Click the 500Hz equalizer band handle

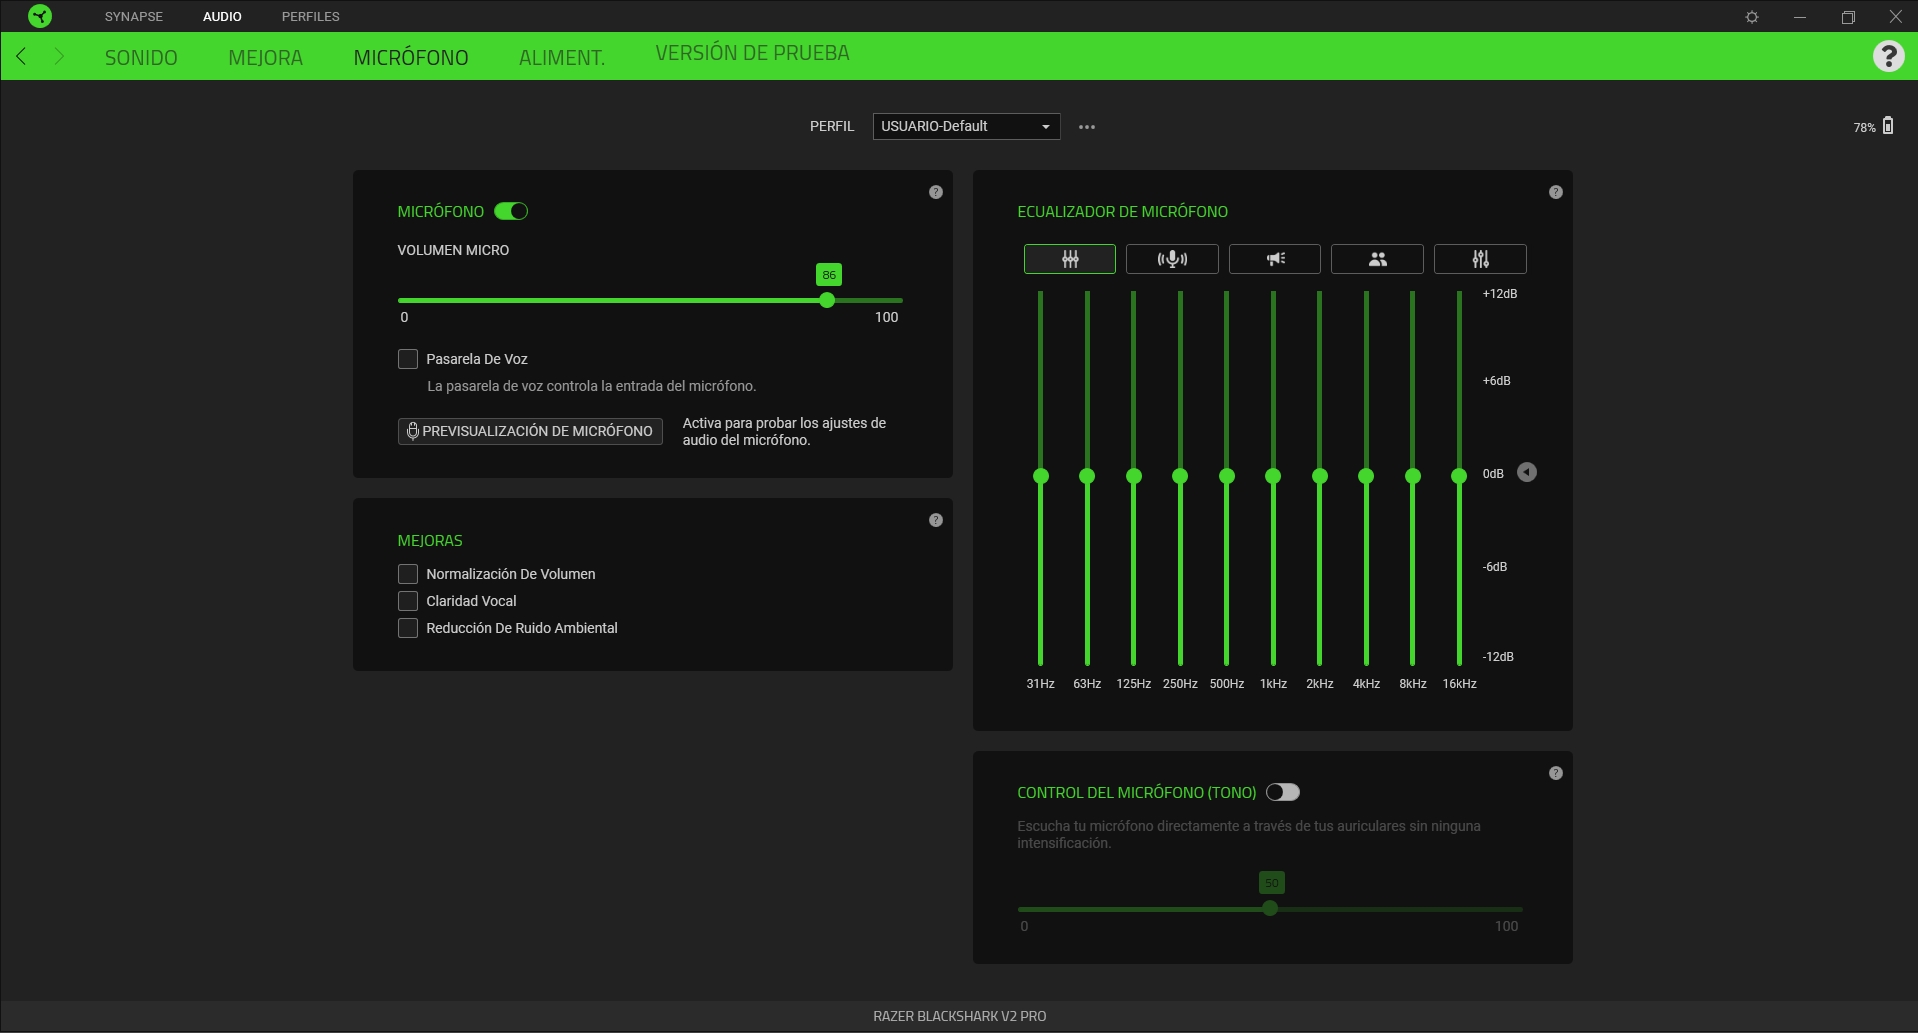[x=1227, y=476]
